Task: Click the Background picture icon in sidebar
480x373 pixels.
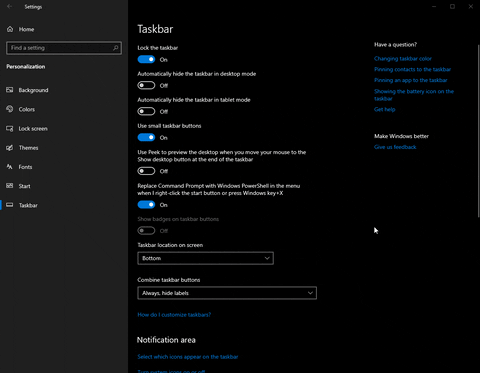Action: pos(10,90)
